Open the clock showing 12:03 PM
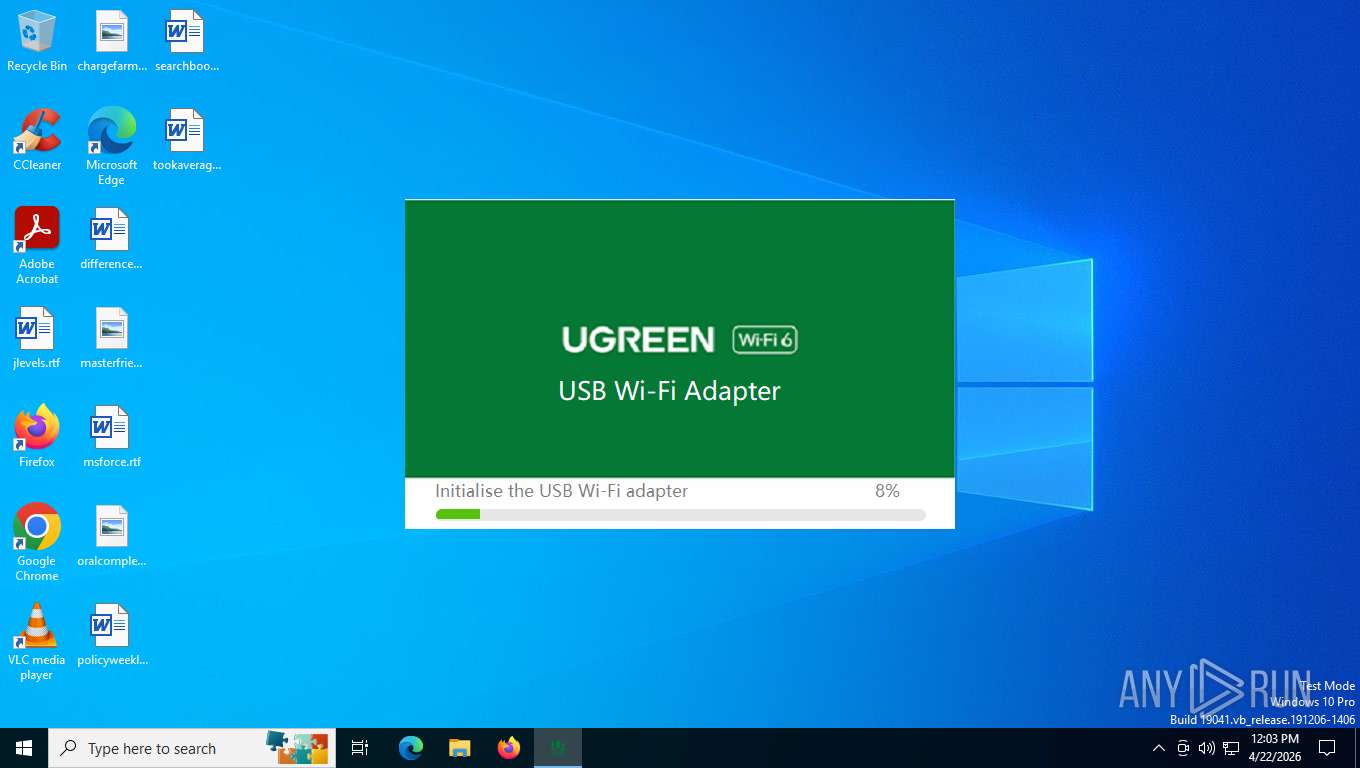The height and width of the screenshot is (768, 1360). [1275, 748]
